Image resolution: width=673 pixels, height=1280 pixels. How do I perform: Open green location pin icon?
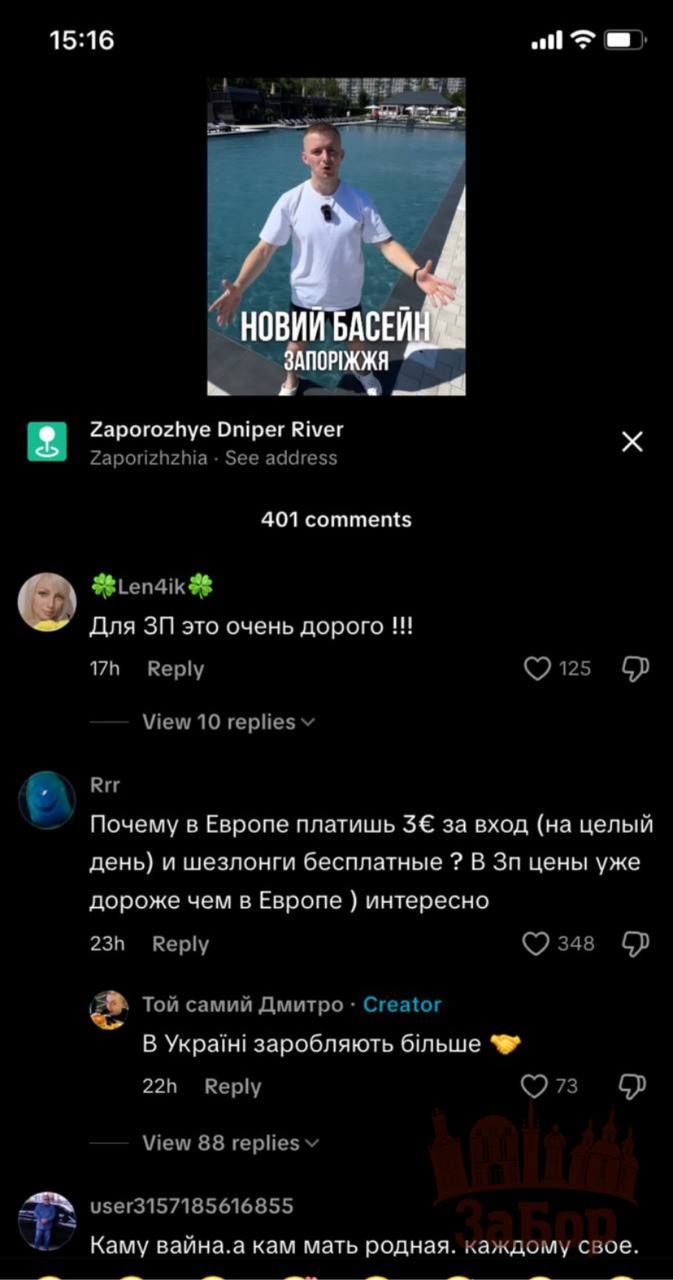click(47, 442)
